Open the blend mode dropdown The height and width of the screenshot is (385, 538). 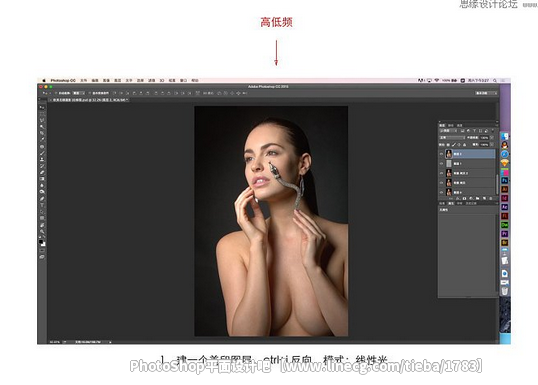pos(452,138)
